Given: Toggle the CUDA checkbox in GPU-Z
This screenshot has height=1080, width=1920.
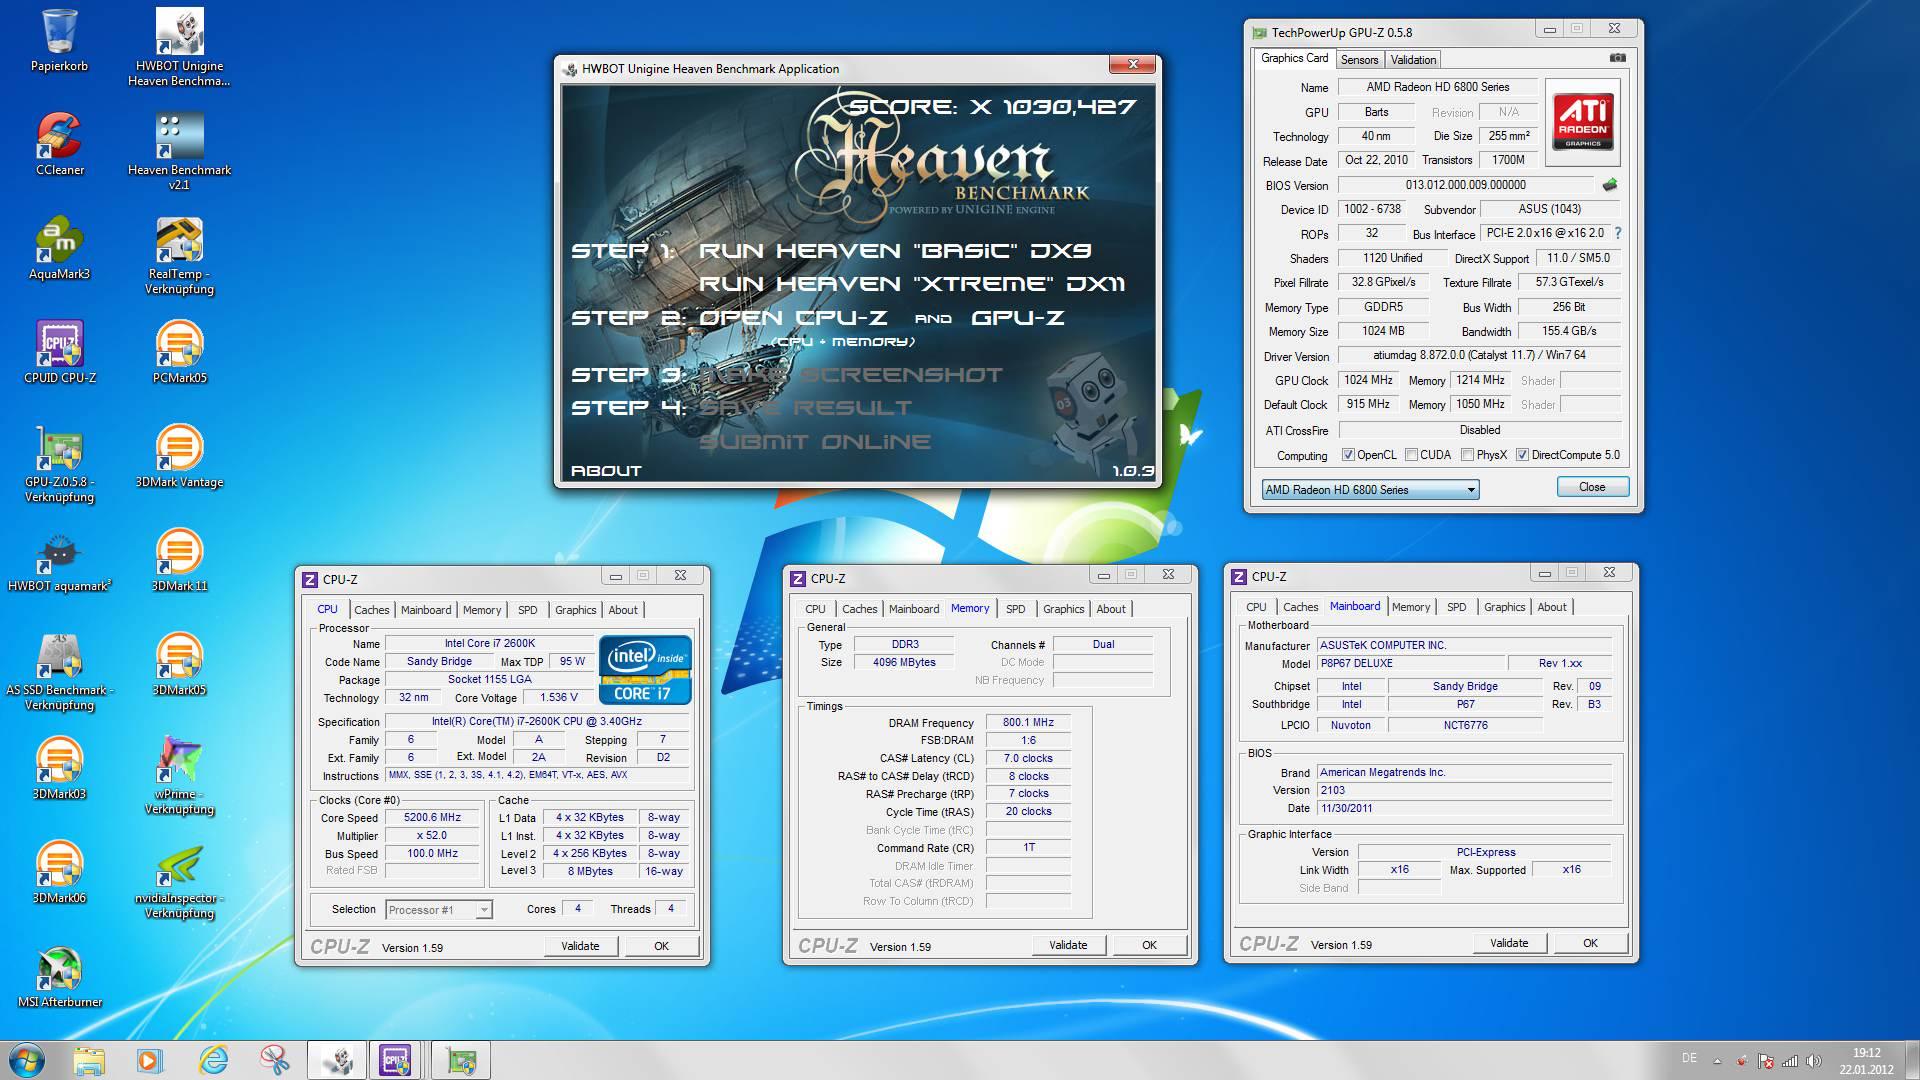Looking at the screenshot, I should (x=1411, y=455).
